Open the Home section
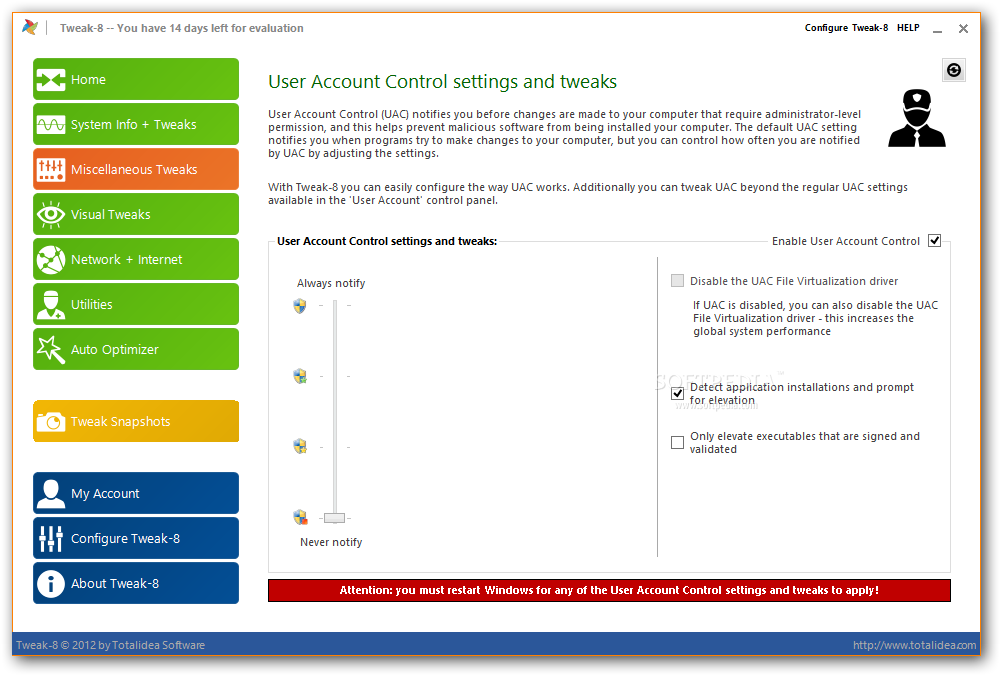 [136, 79]
